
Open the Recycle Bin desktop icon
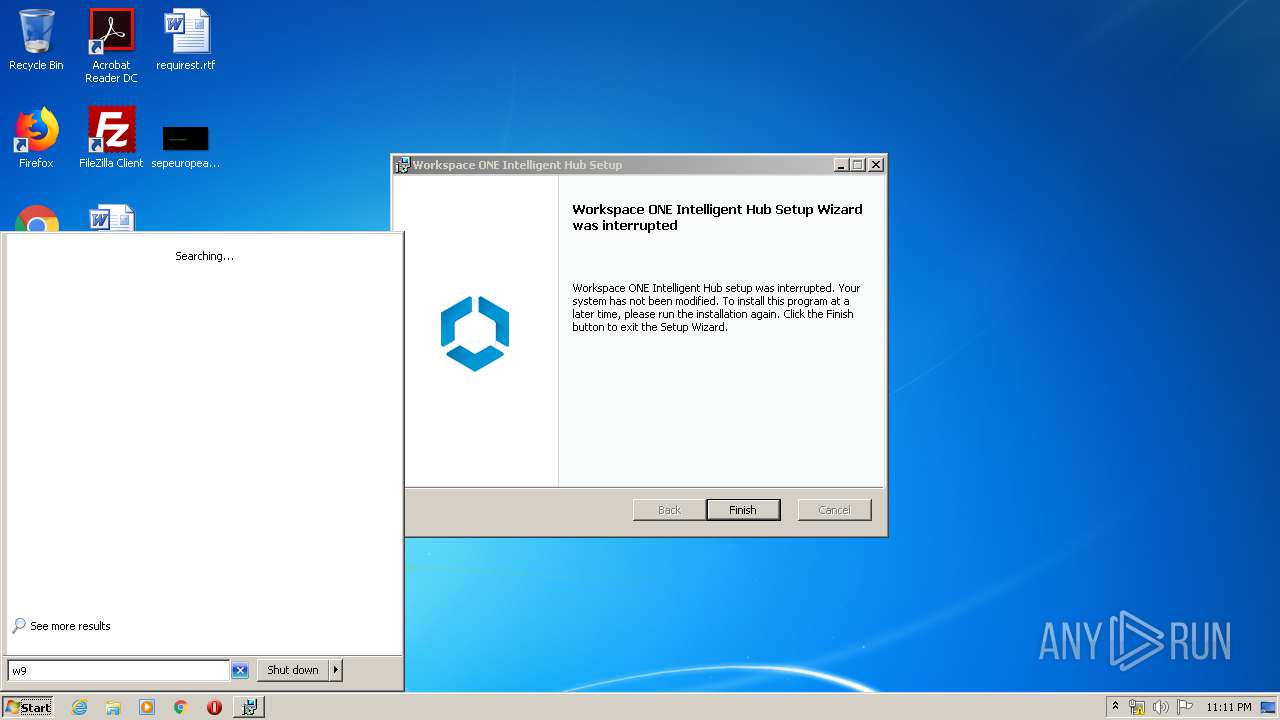coord(36,40)
